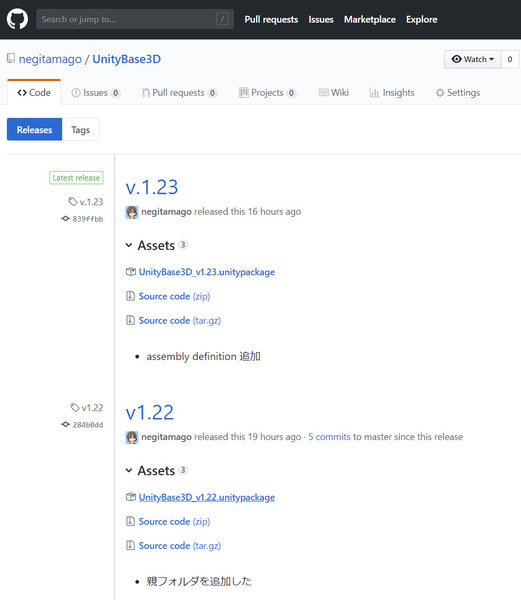Screen dimensions: 521x600
Task: Click repository book icon beside negitamago
Action: click(x=11, y=59)
